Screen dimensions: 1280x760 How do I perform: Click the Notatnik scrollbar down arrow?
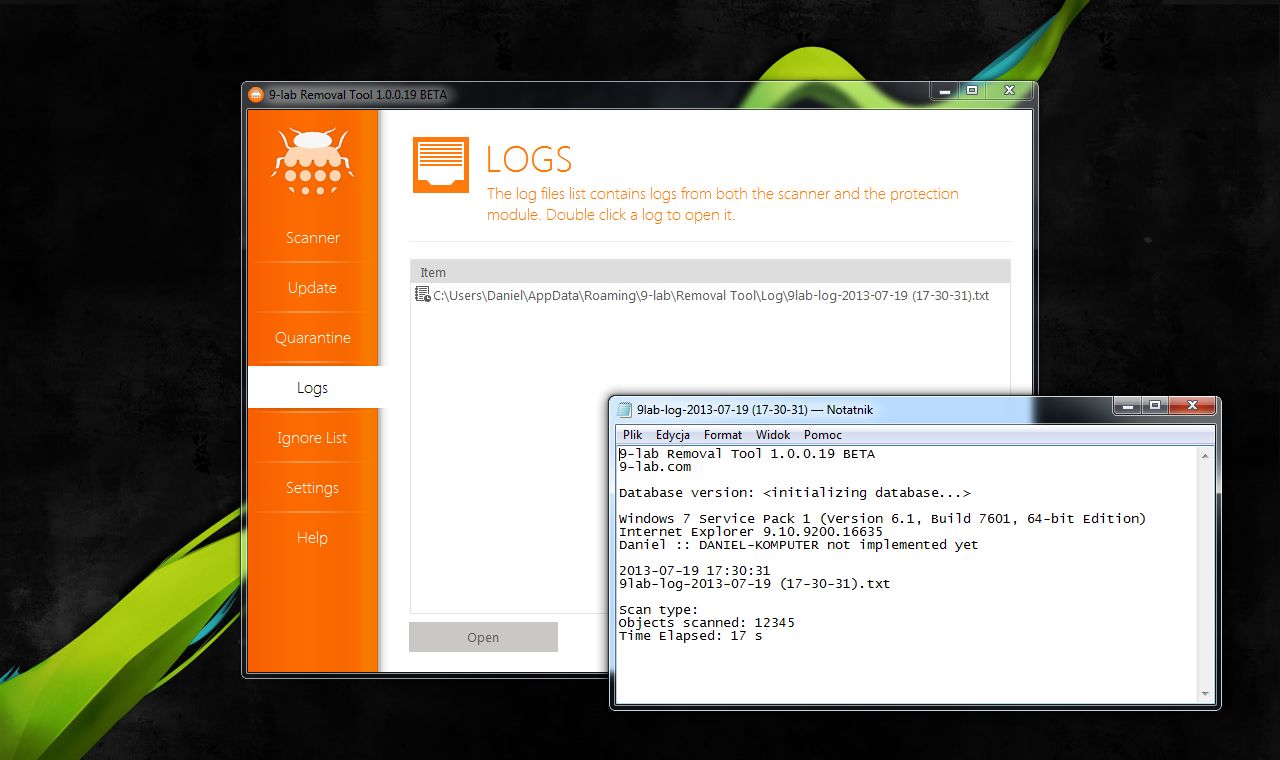(x=1205, y=694)
